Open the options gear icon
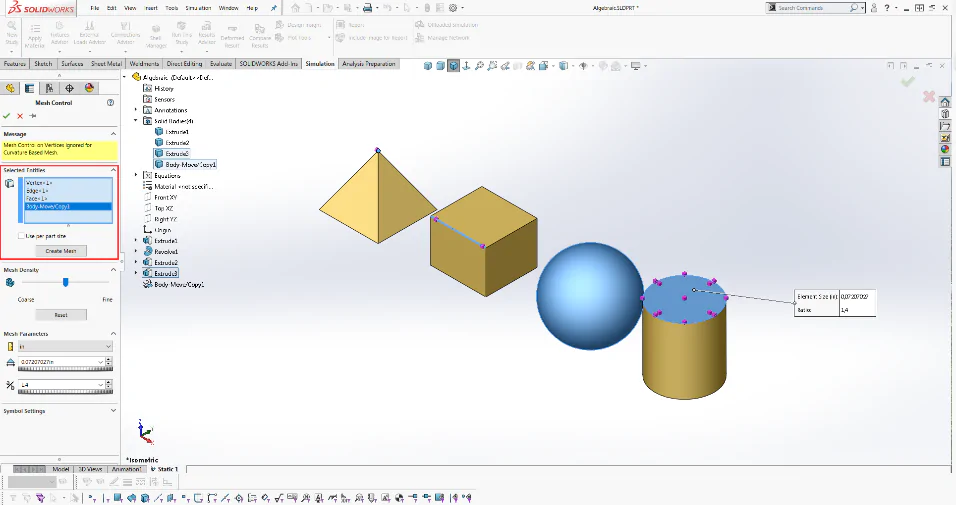The height and width of the screenshot is (505, 956). tap(453, 8)
